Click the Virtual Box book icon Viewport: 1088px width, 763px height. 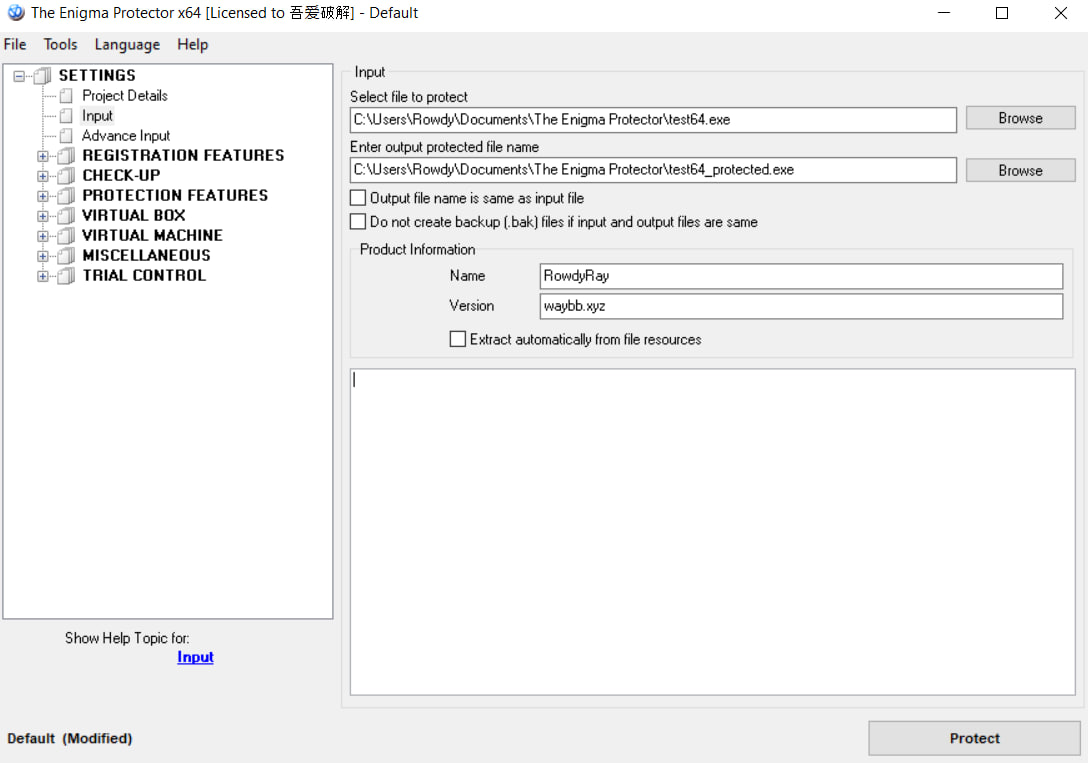(66, 216)
